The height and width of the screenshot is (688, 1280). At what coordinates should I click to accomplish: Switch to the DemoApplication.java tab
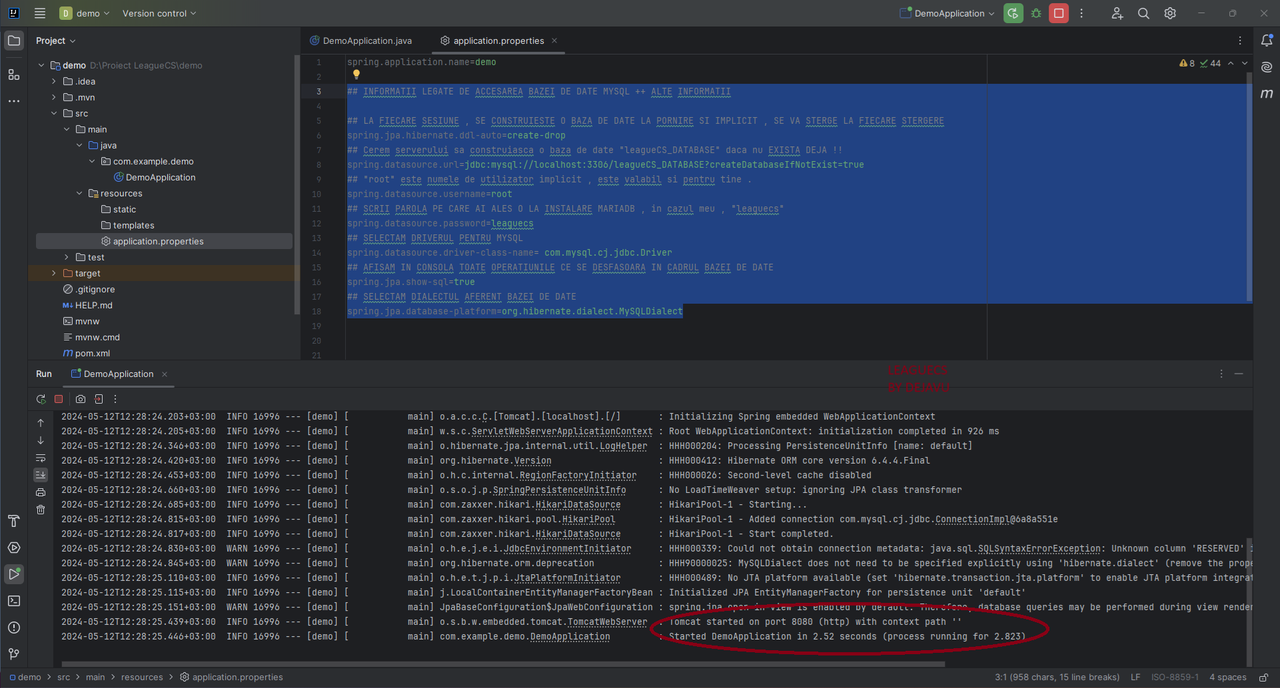tap(360, 41)
